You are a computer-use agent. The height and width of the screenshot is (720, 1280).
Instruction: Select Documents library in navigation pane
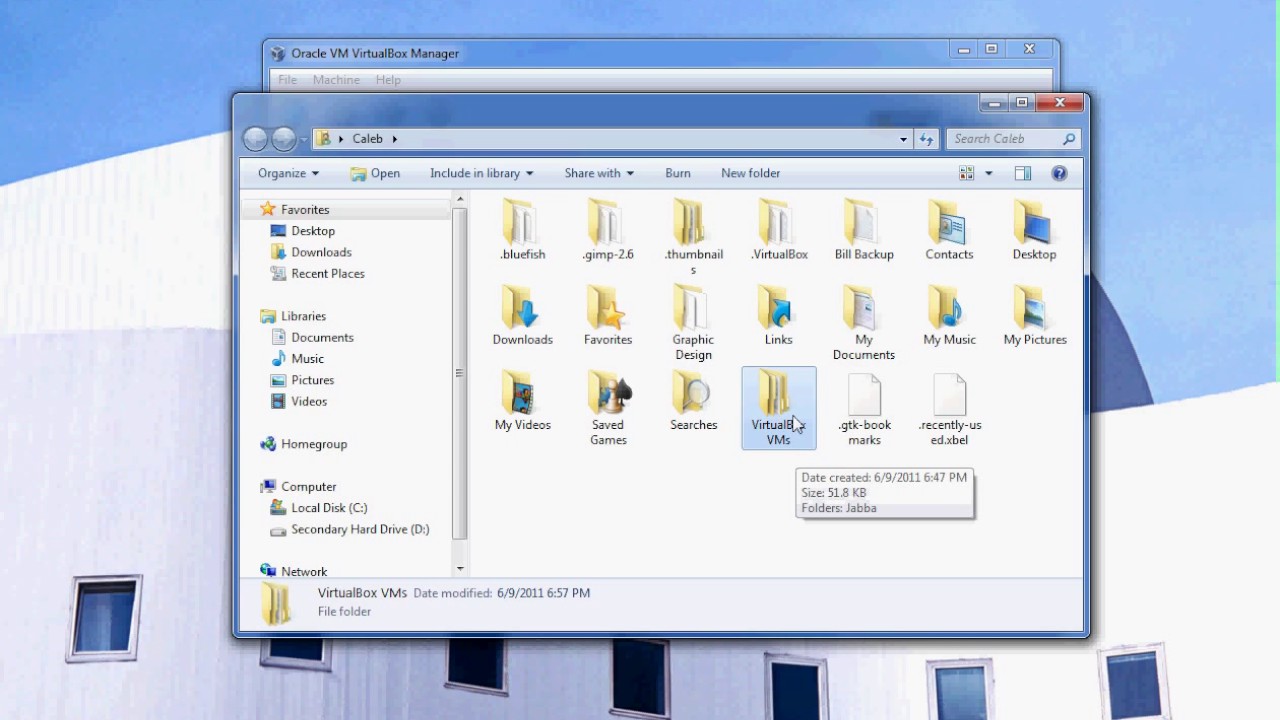click(322, 337)
